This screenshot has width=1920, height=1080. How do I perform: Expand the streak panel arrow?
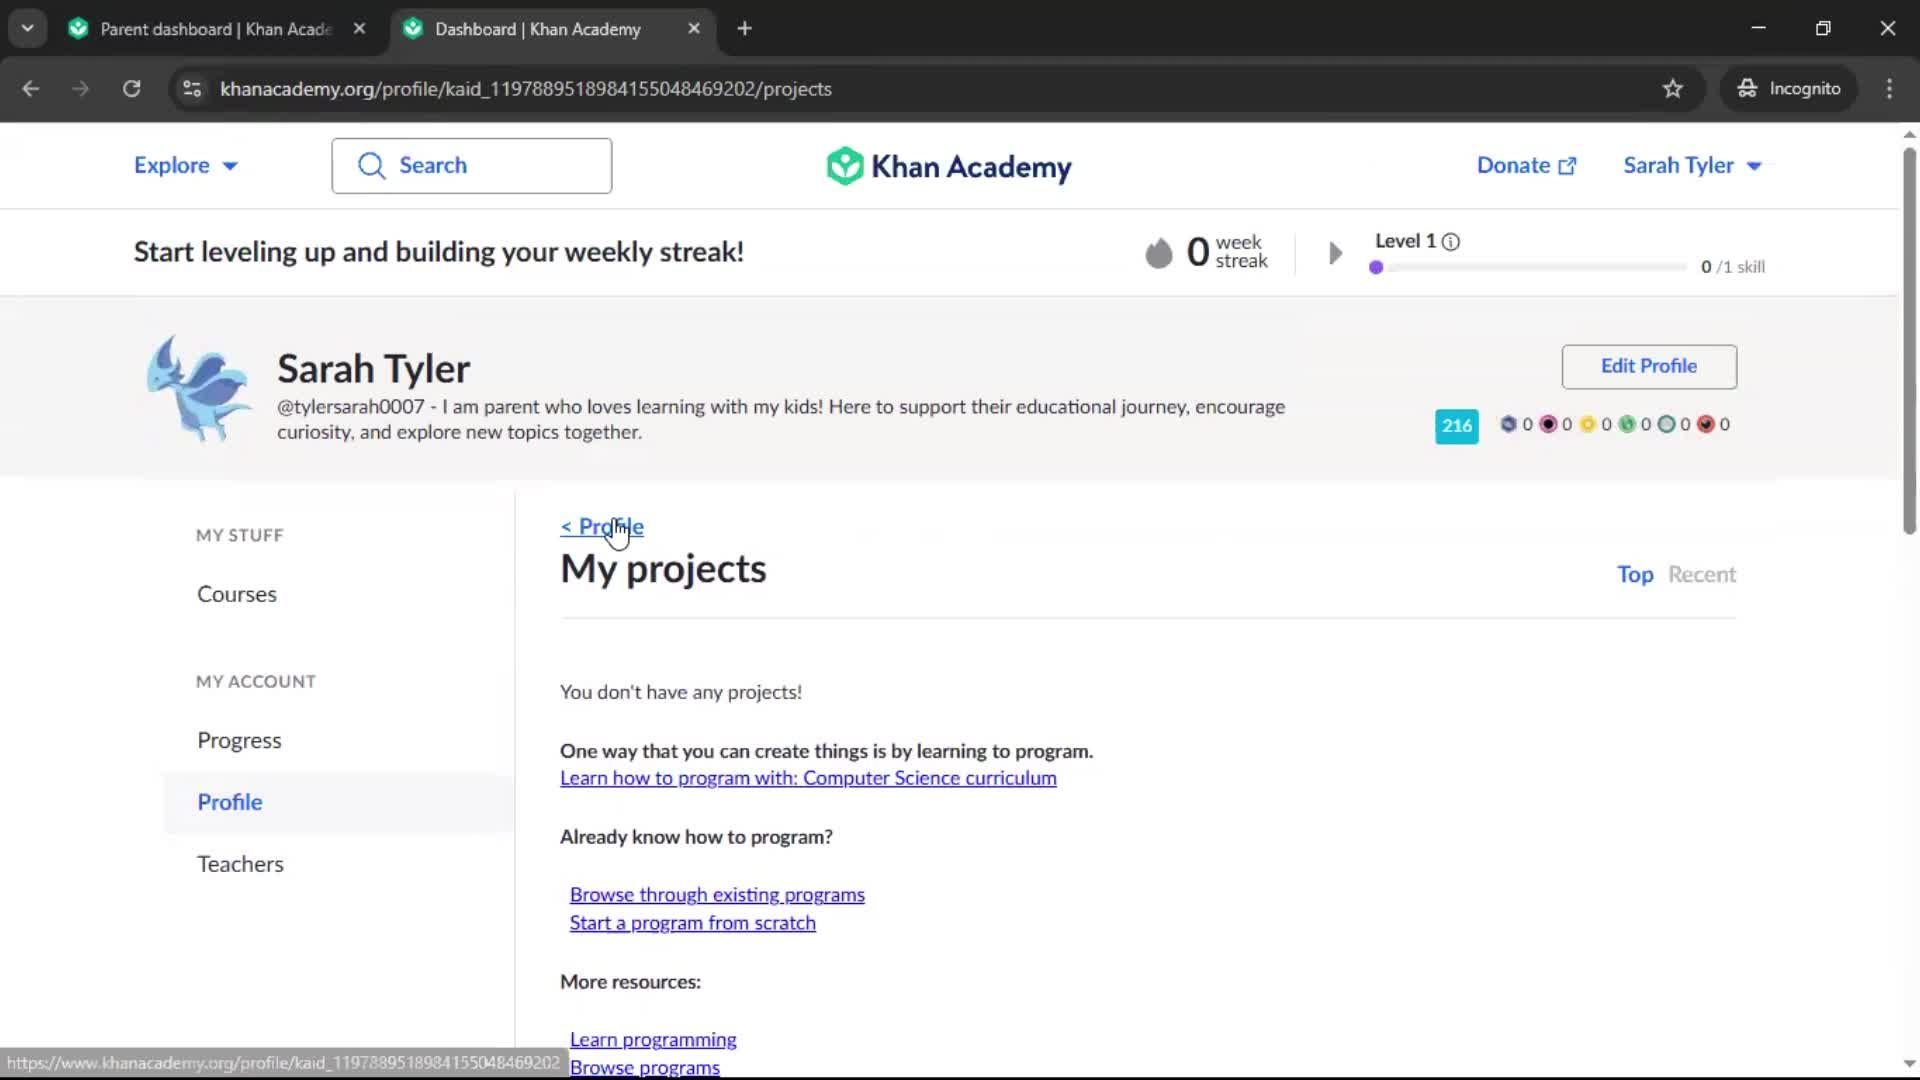tap(1335, 253)
